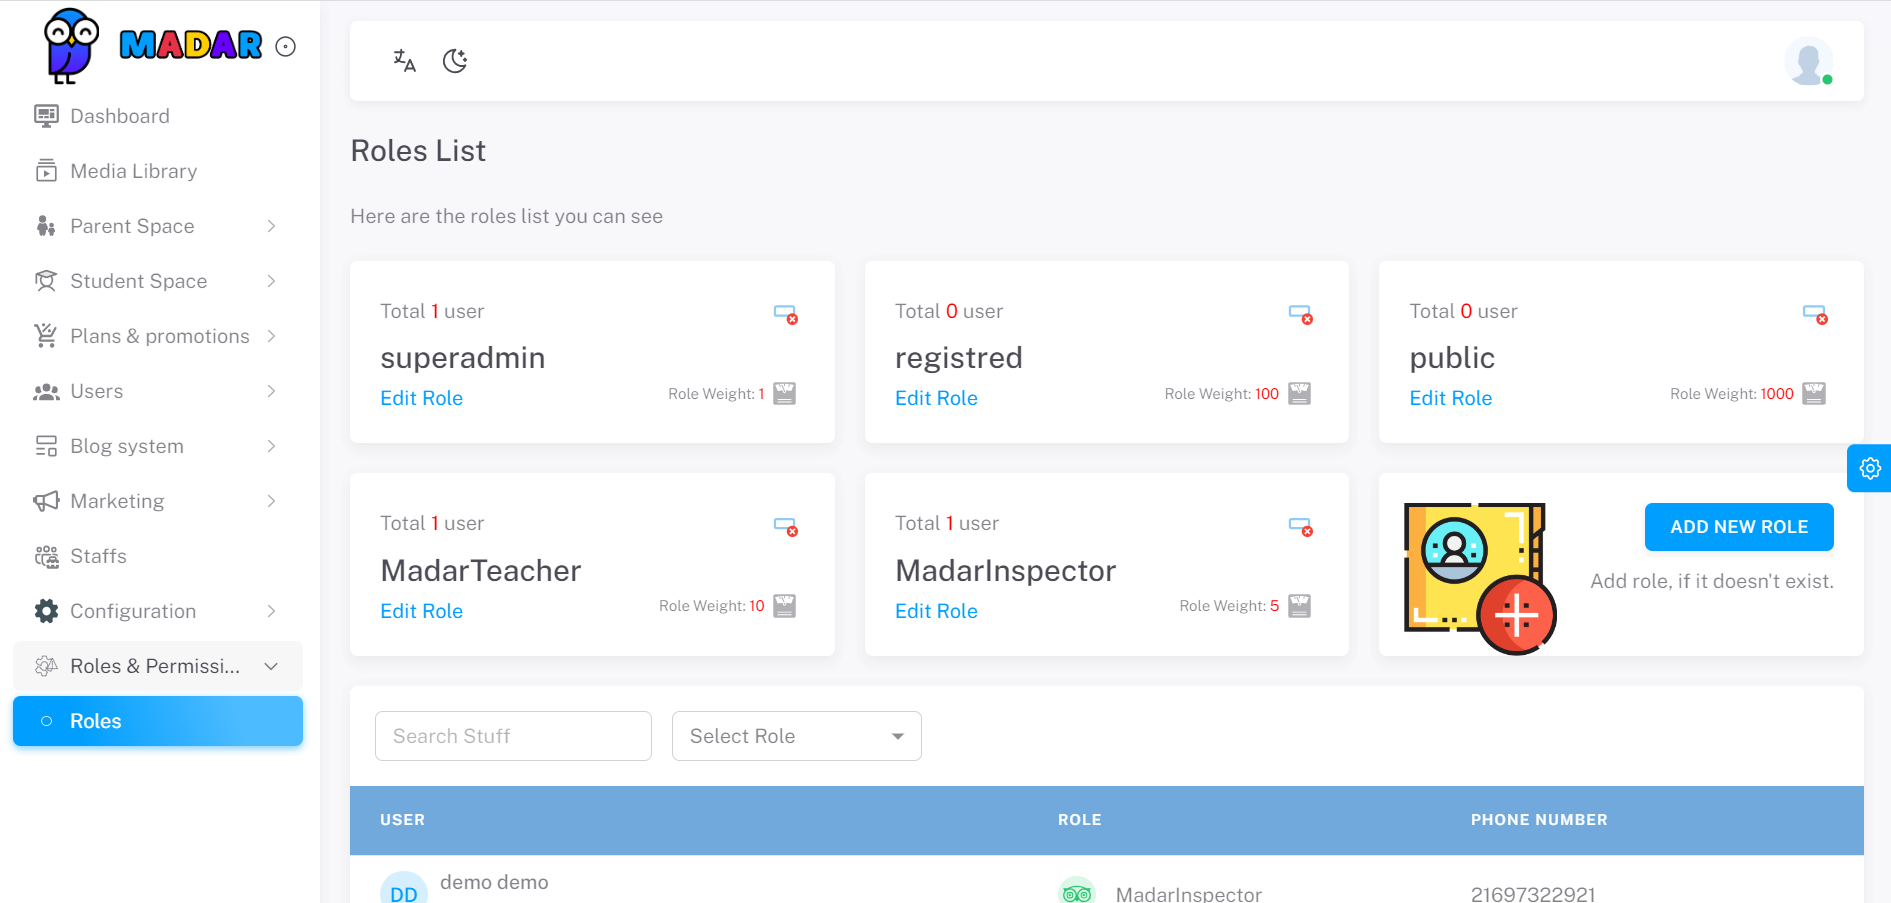Image resolution: width=1891 pixels, height=903 pixels.
Task: Collapse the Roles & Permissions menu
Action: [x=157, y=666]
